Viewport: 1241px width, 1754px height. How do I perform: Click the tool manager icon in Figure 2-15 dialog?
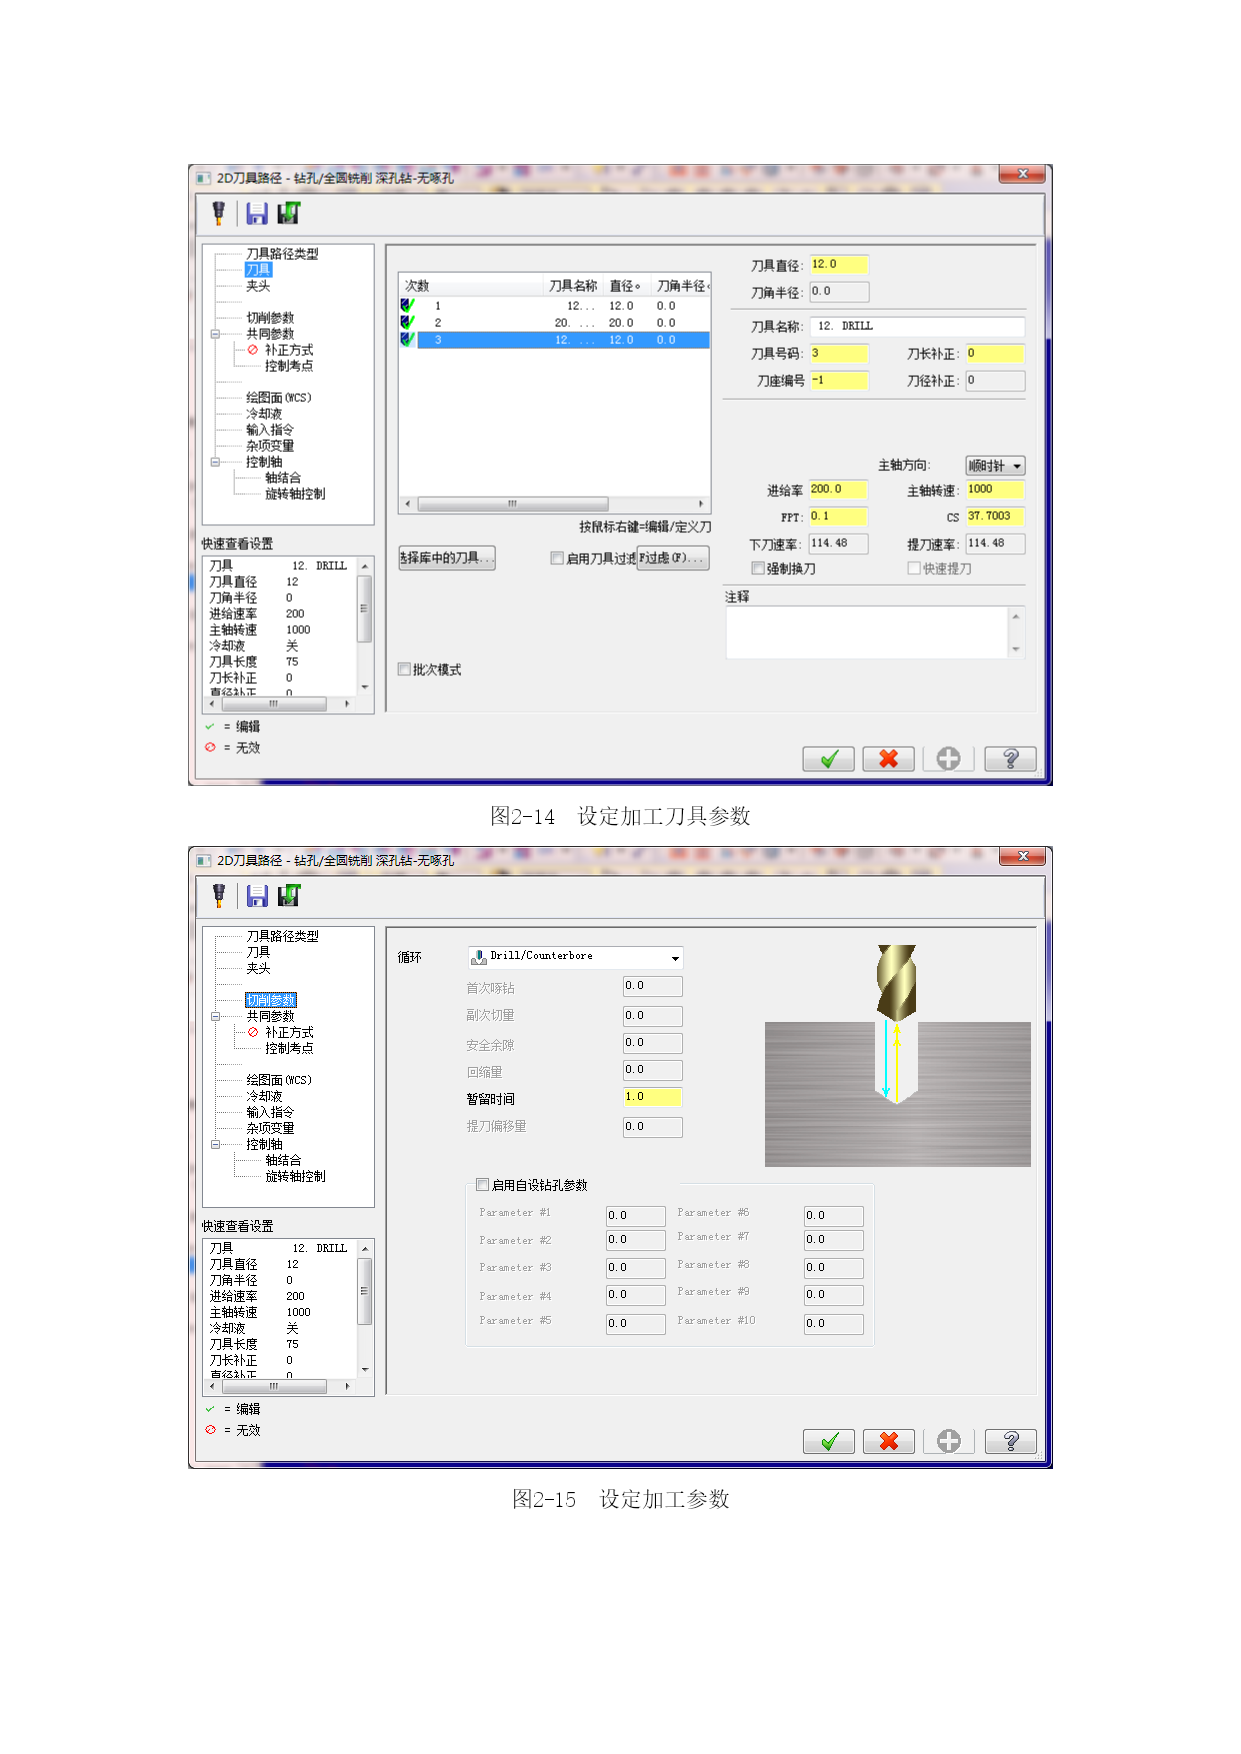click(219, 895)
